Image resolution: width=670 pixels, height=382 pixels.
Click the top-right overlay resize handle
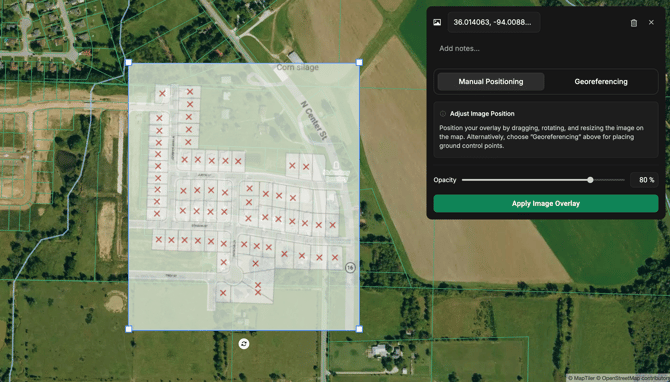click(359, 62)
